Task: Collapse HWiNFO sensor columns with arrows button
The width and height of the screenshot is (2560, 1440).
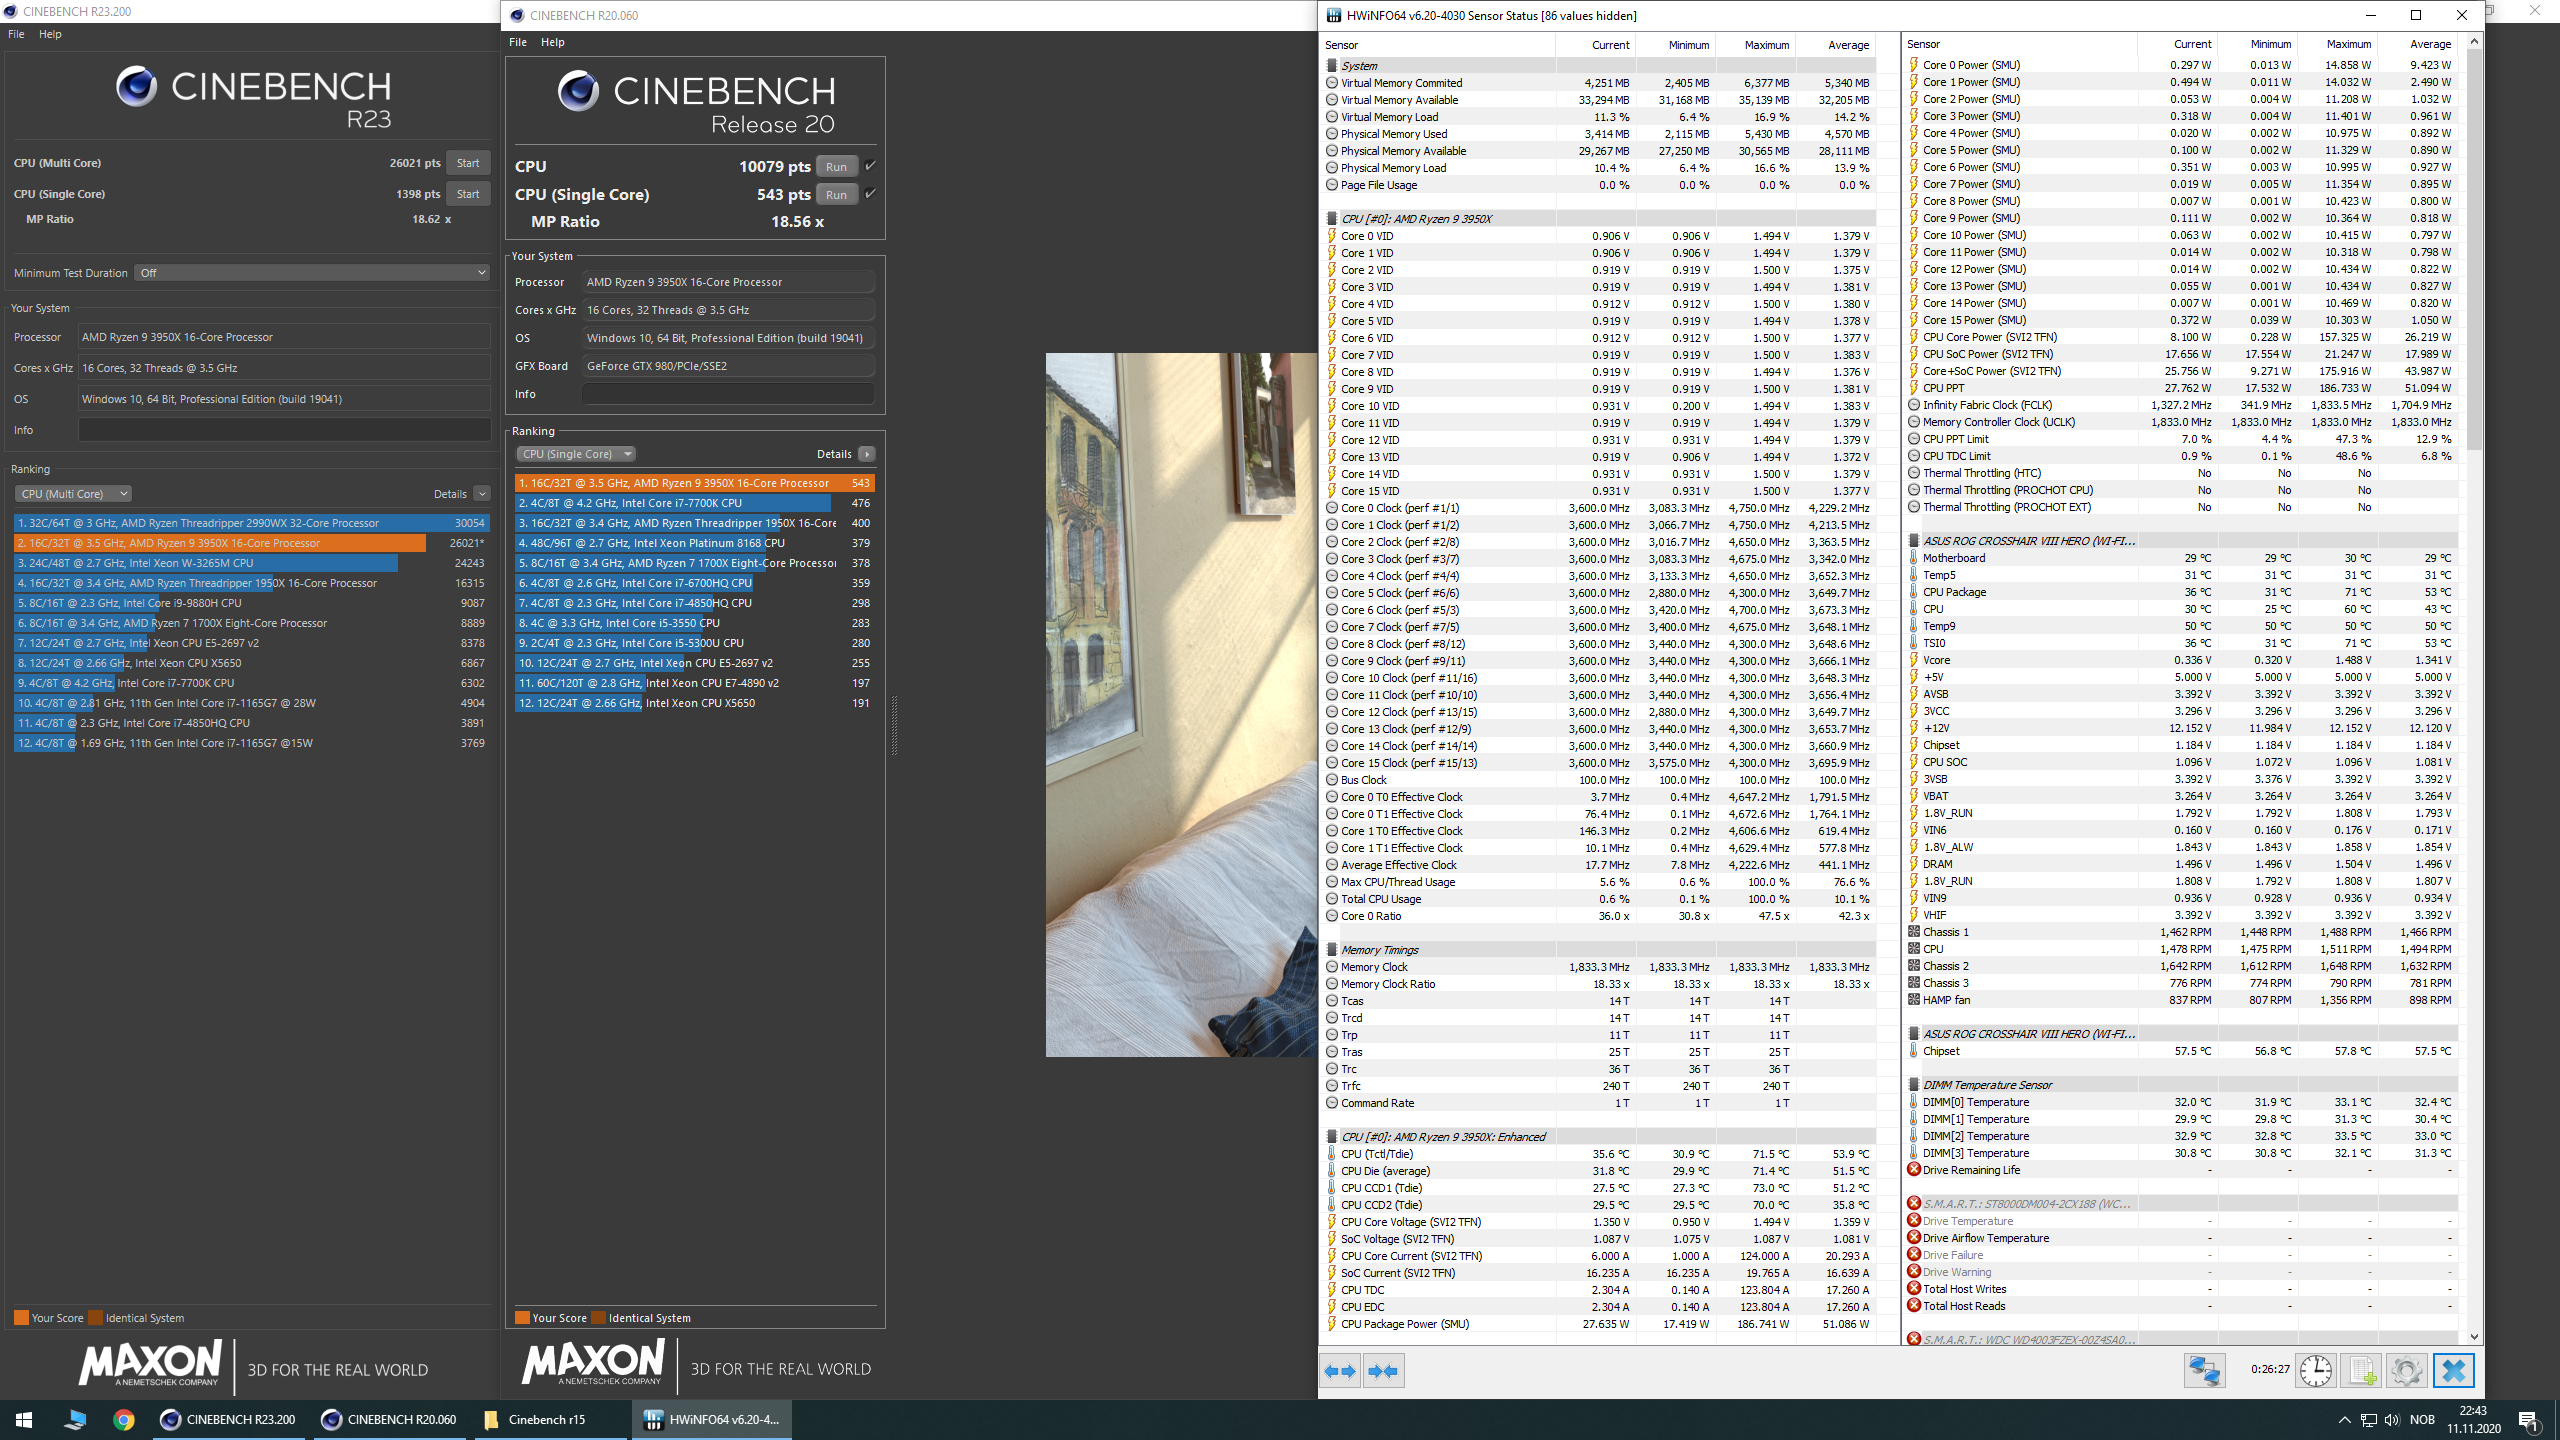Action: [x=1384, y=1371]
